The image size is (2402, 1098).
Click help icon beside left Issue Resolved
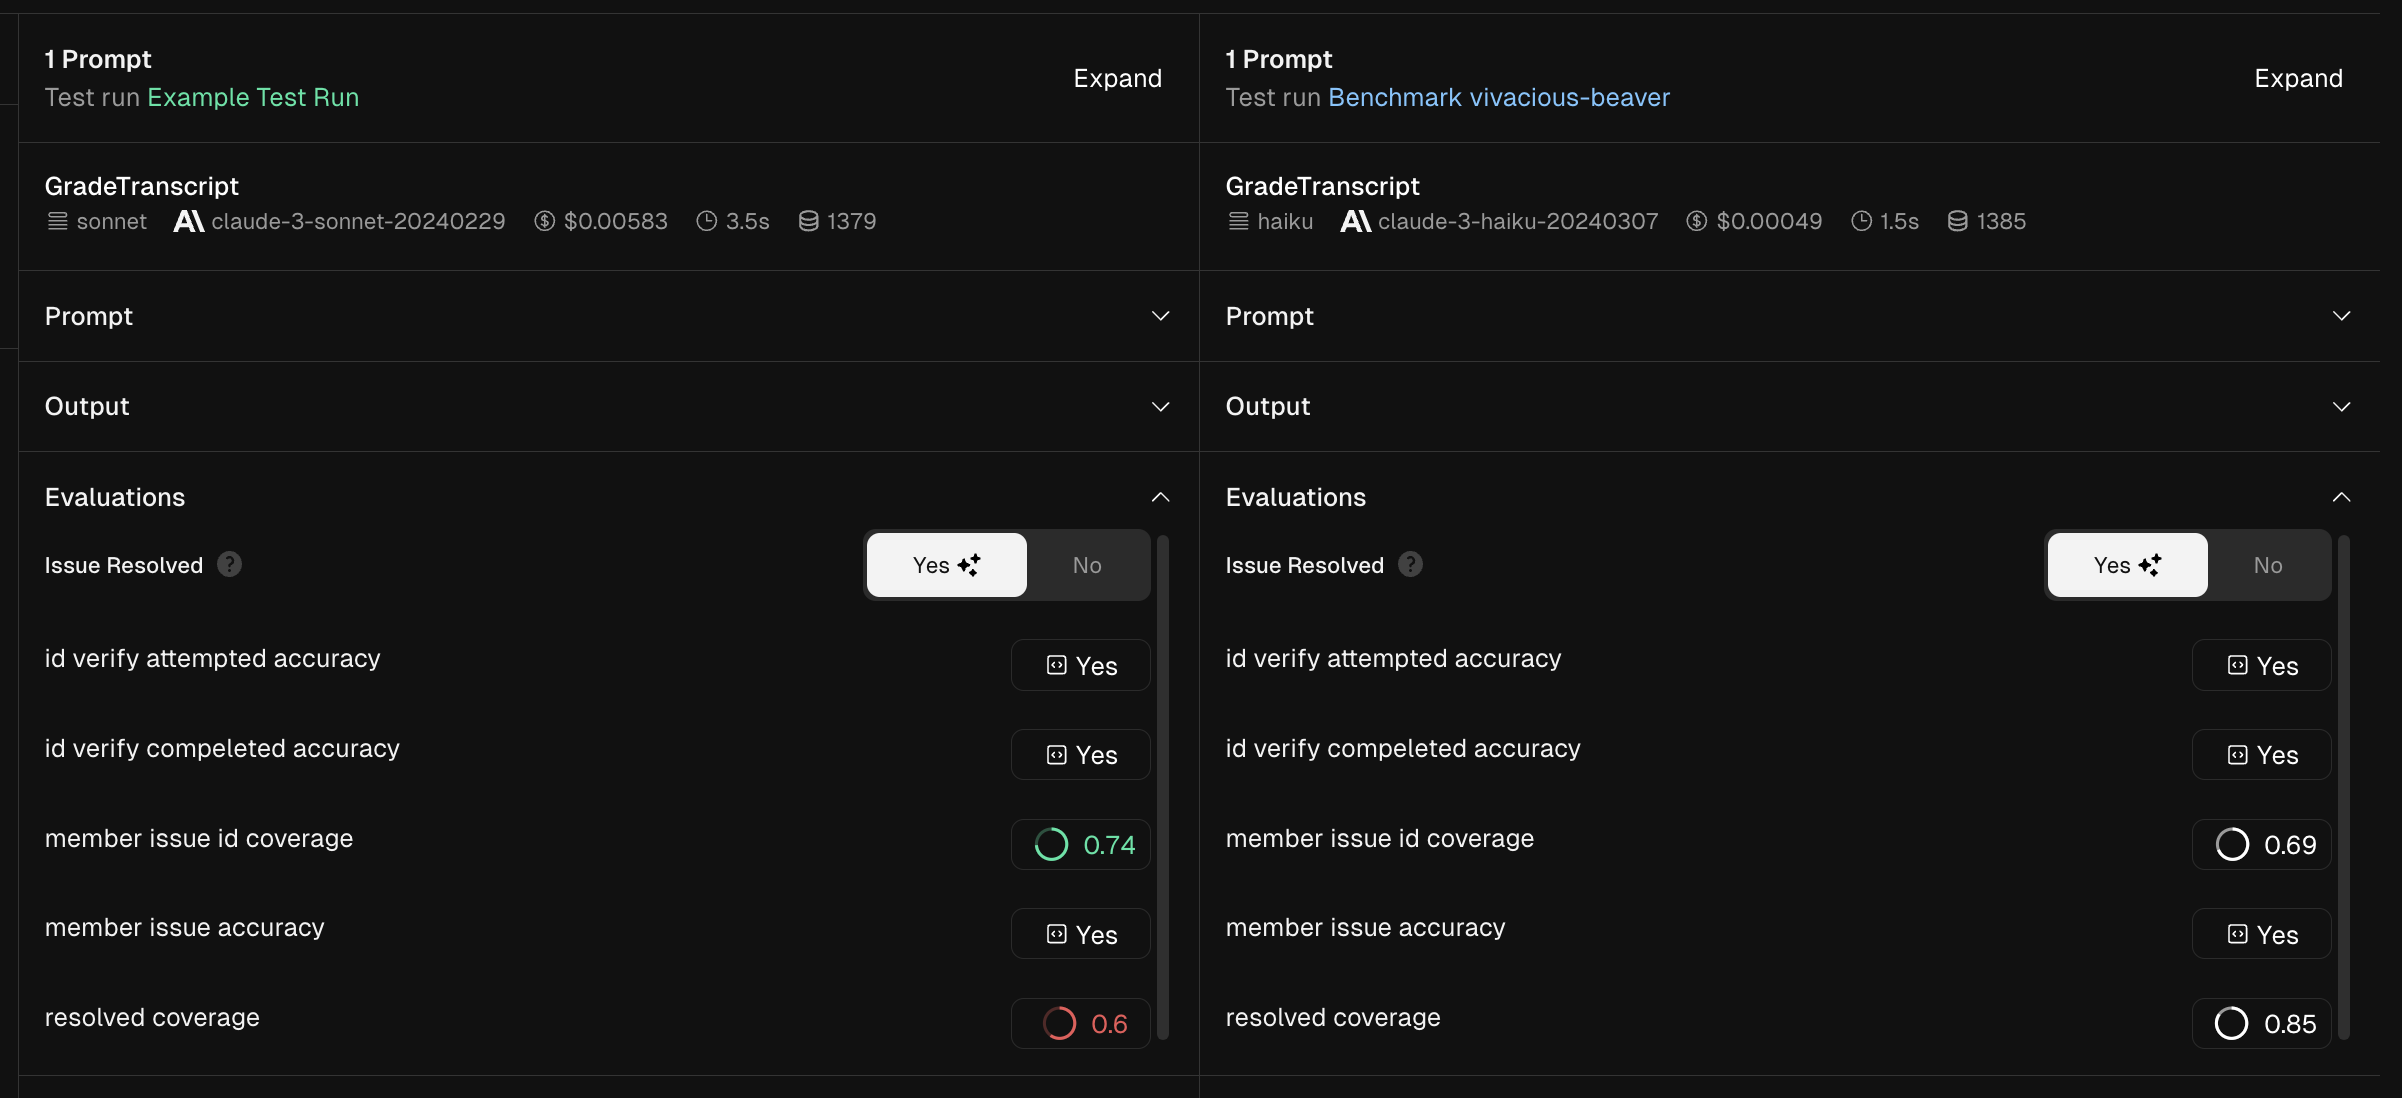229,565
